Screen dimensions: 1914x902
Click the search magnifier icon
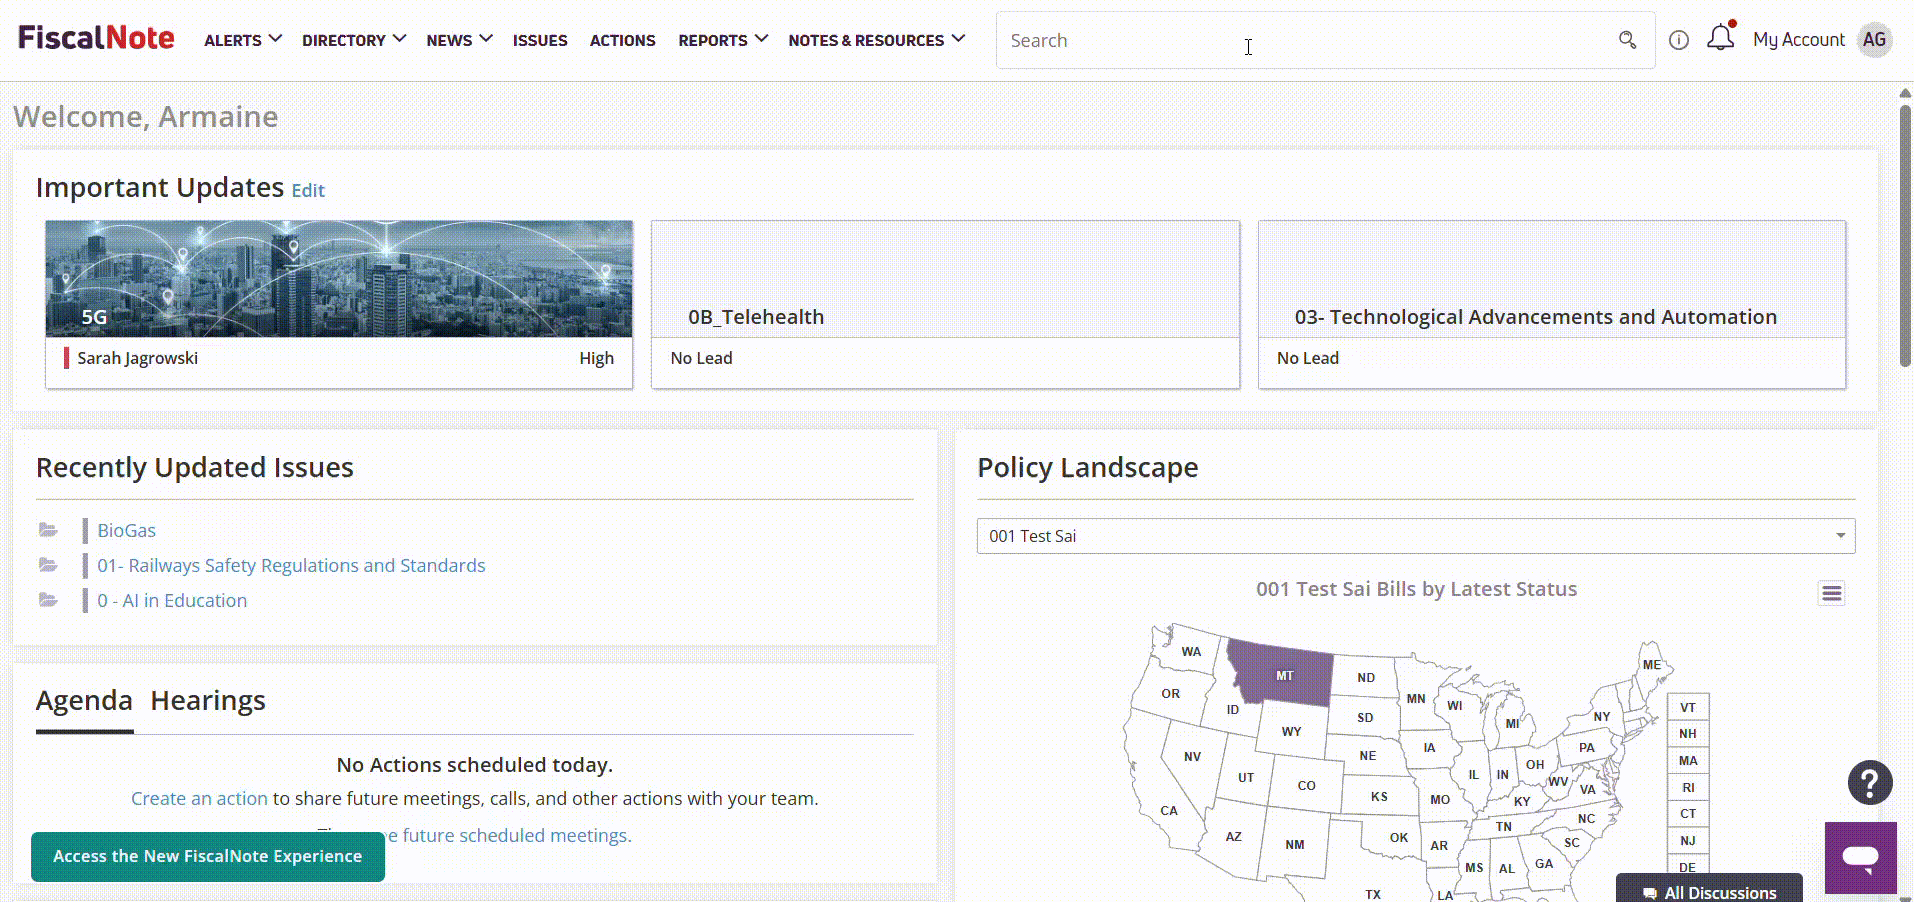[x=1627, y=40]
